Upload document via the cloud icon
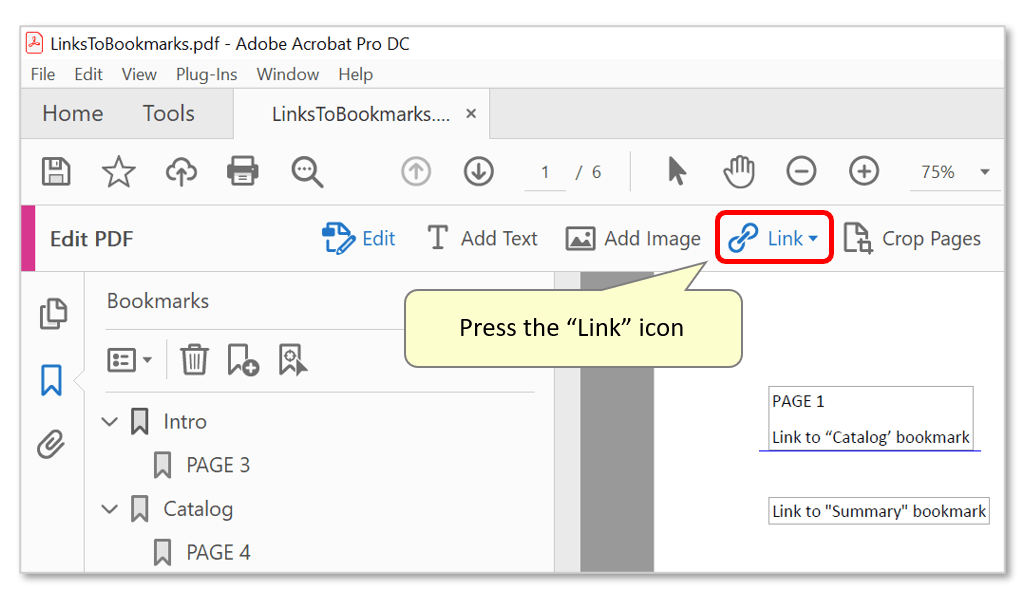 181,171
